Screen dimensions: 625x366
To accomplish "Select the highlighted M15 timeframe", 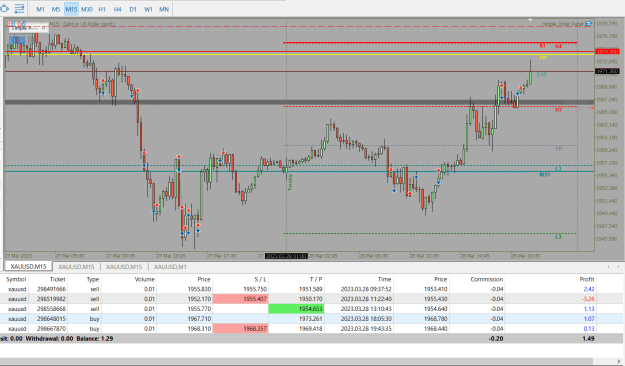I will (71, 9).
